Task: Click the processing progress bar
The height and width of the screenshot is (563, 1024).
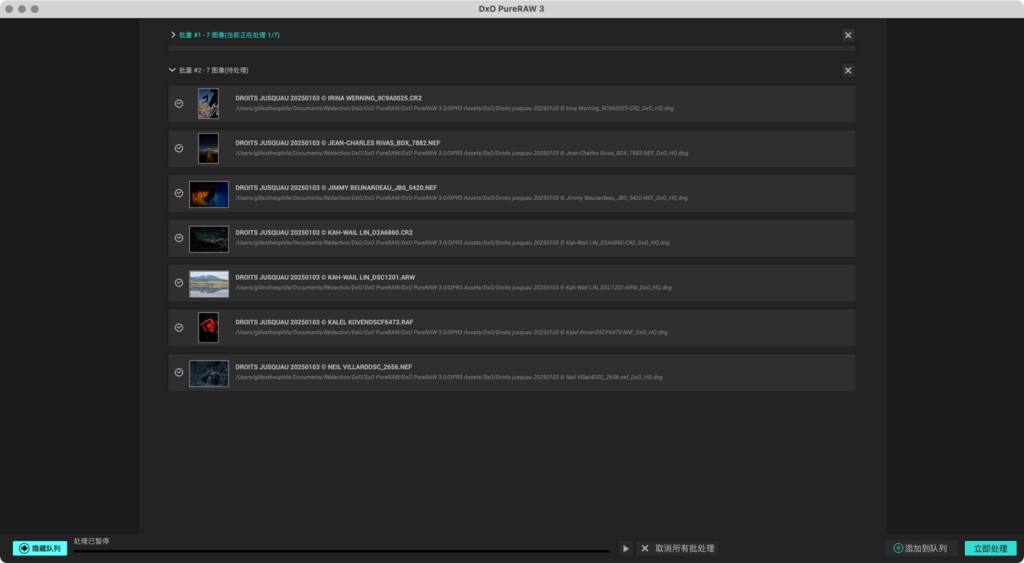Action: pyautogui.click(x=342, y=551)
